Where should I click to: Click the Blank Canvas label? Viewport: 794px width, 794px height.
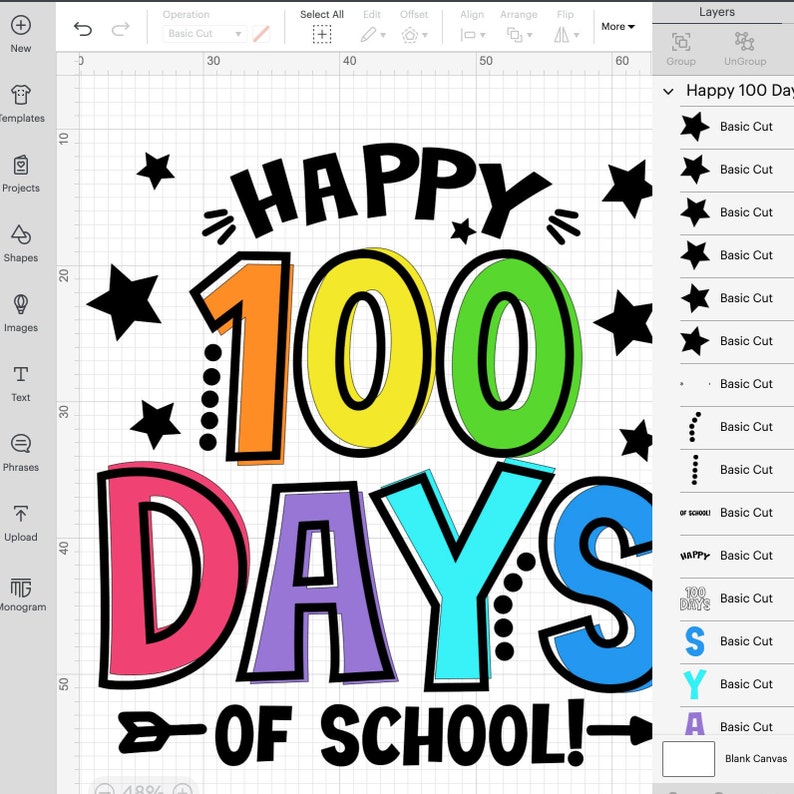(756, 759)
